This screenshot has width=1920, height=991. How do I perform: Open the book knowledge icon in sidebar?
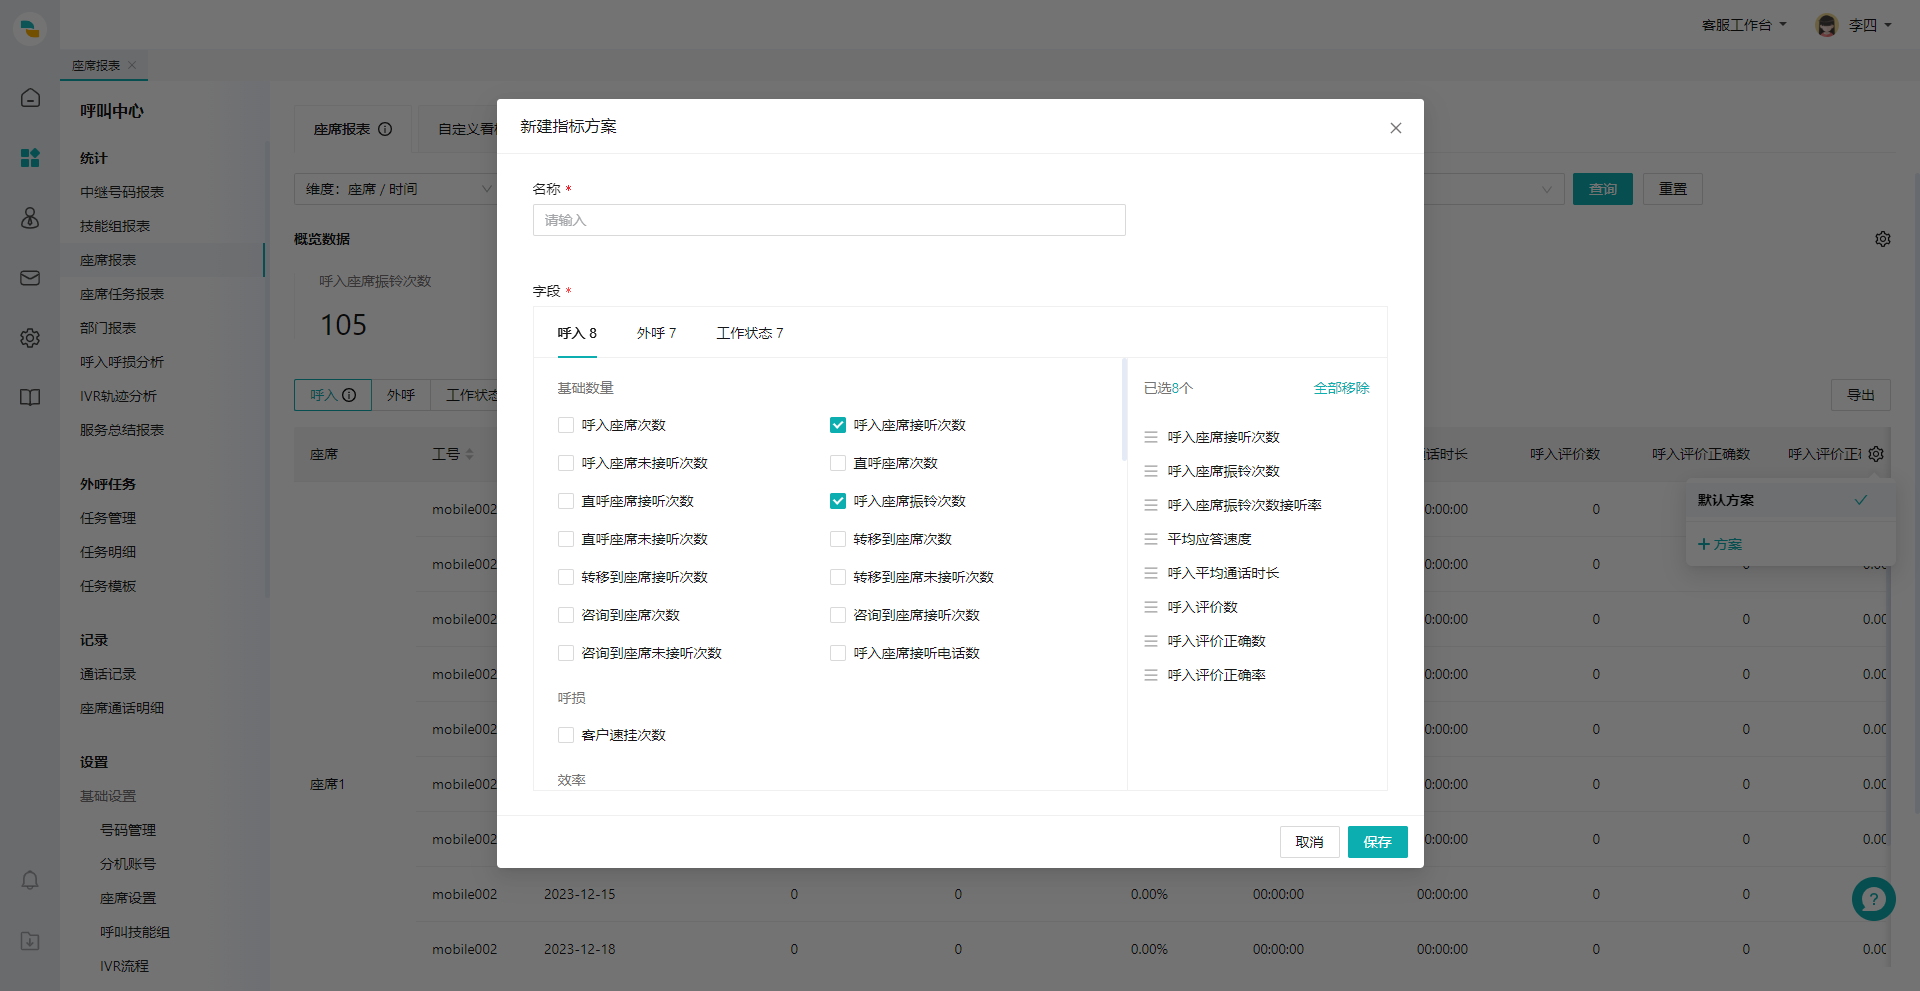pyautogui.click(x=30, y=397)
